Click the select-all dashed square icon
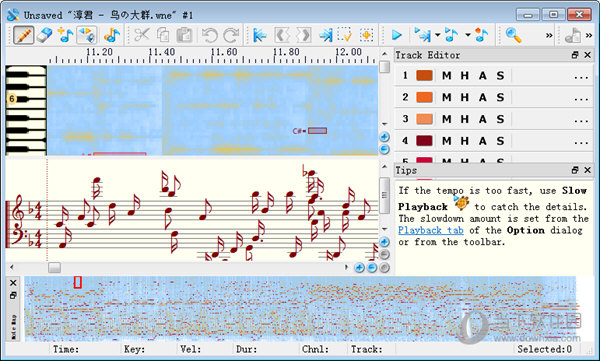This screenshot has height=361, width=600. 367,35
